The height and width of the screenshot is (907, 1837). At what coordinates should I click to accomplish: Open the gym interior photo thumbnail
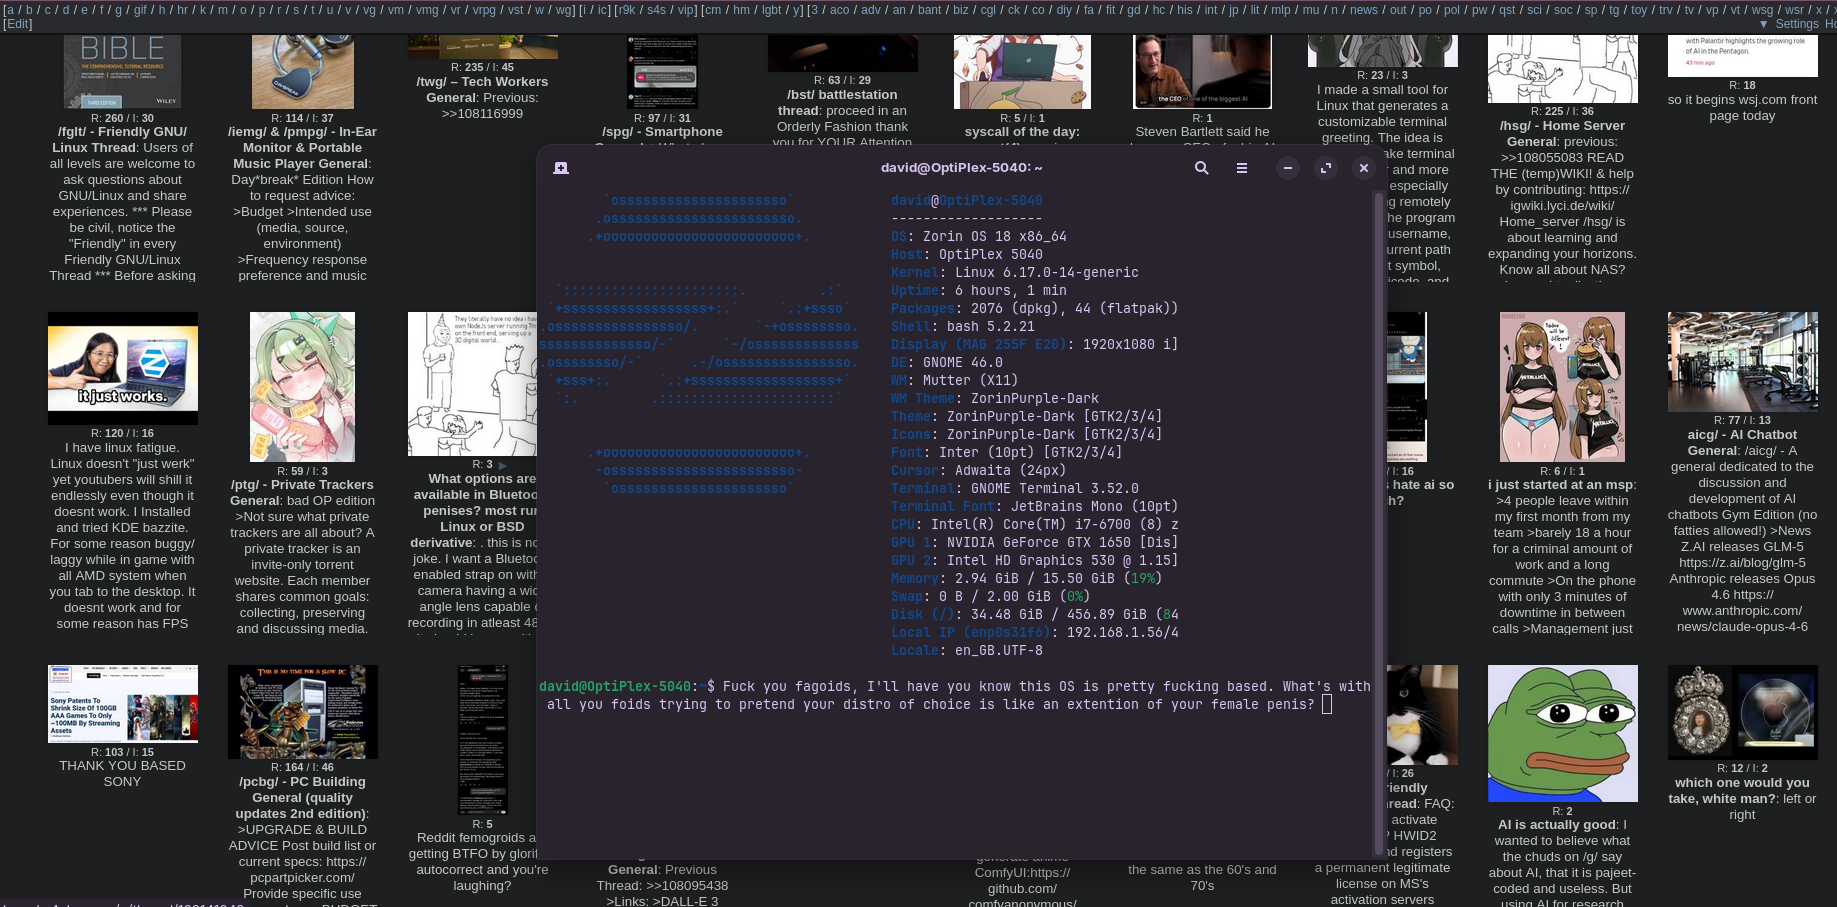pyautogui.click(x=1743, y=362)
